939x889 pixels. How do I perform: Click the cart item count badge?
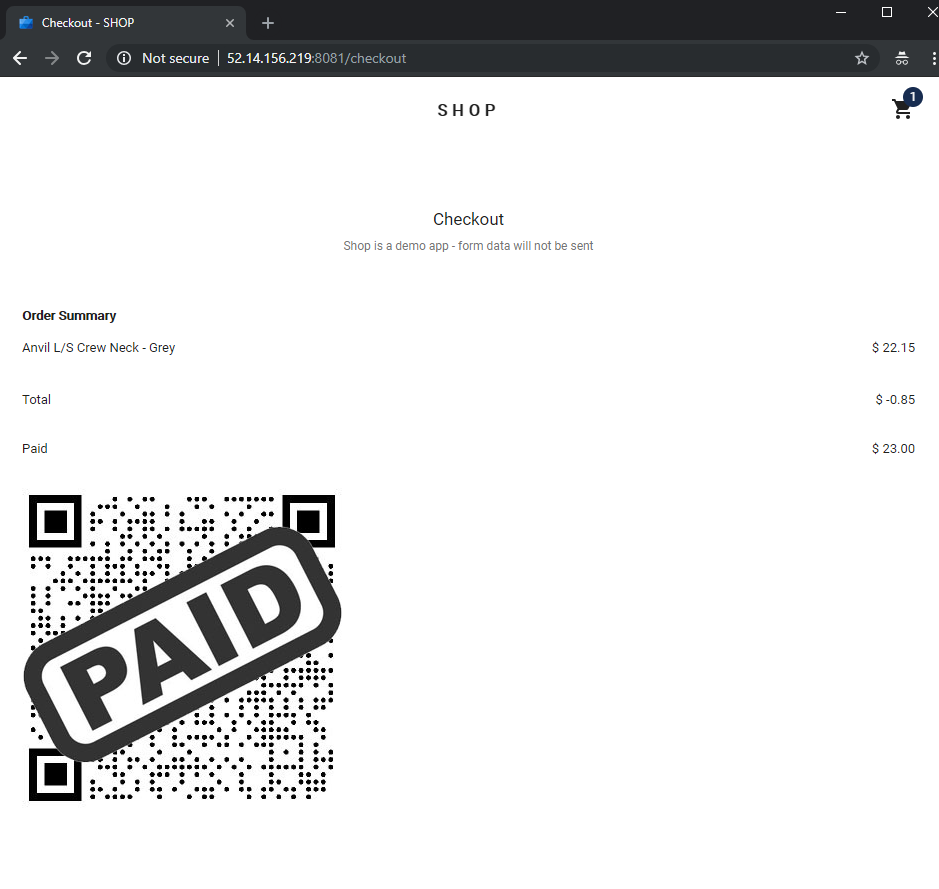click(913, 96)
